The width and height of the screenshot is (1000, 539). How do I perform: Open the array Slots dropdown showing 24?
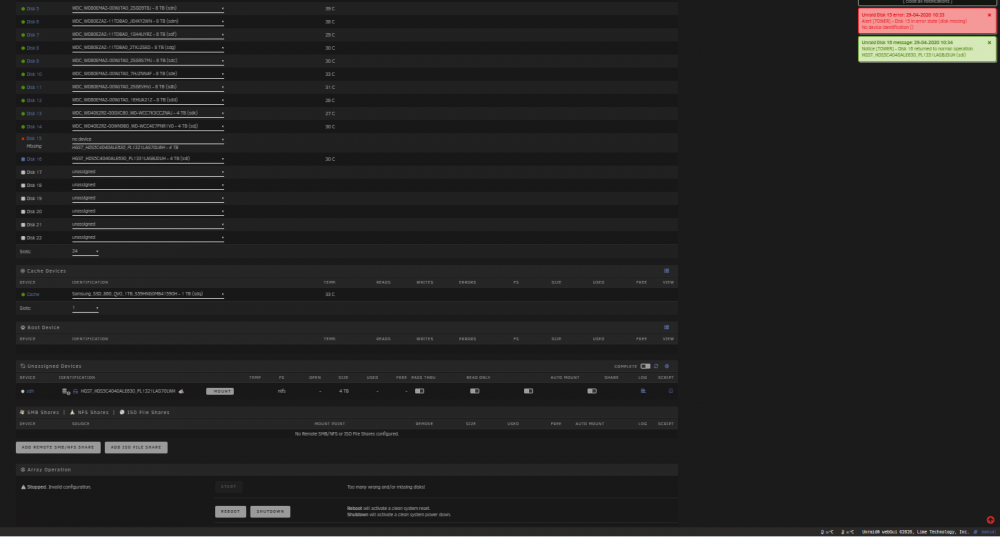[85, 252]
